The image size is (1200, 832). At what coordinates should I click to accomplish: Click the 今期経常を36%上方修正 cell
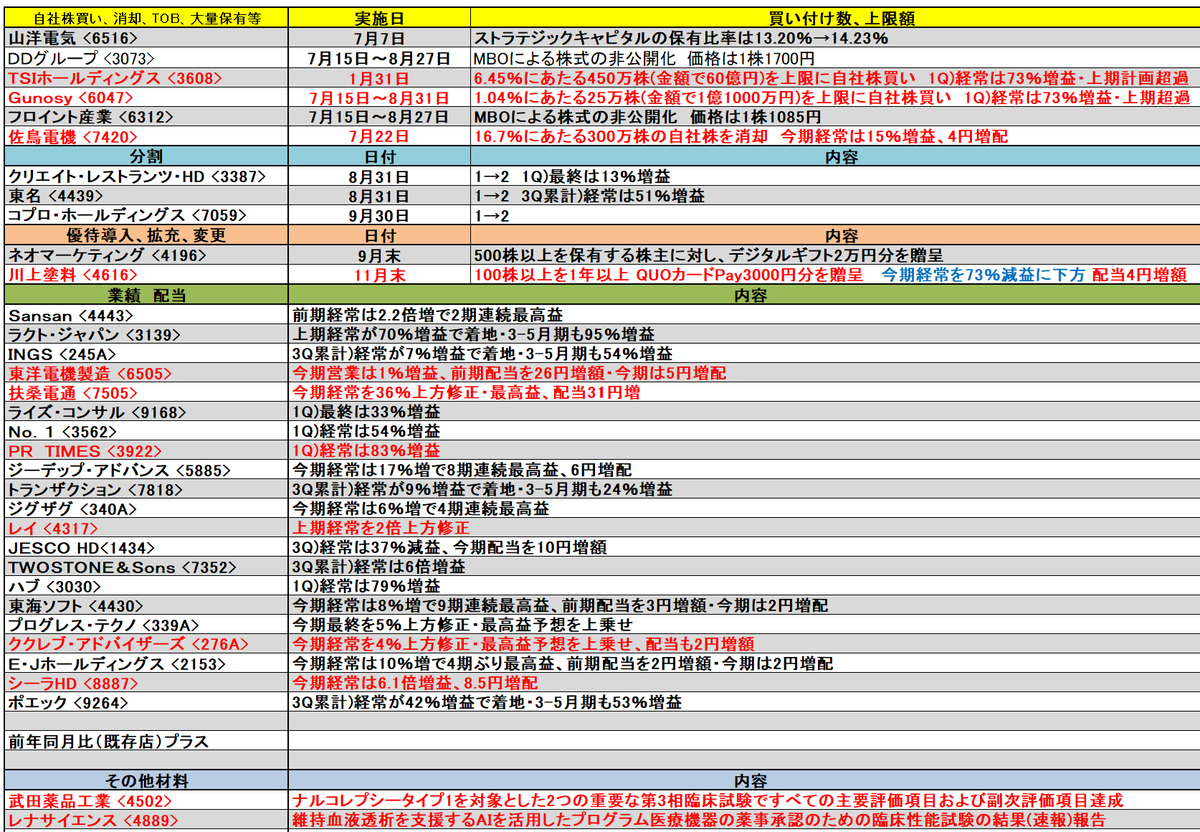tap(742, 392)
